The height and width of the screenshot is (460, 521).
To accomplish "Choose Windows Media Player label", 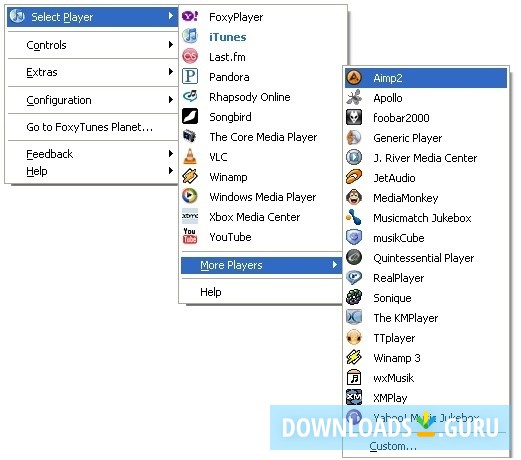I will 263,197.
